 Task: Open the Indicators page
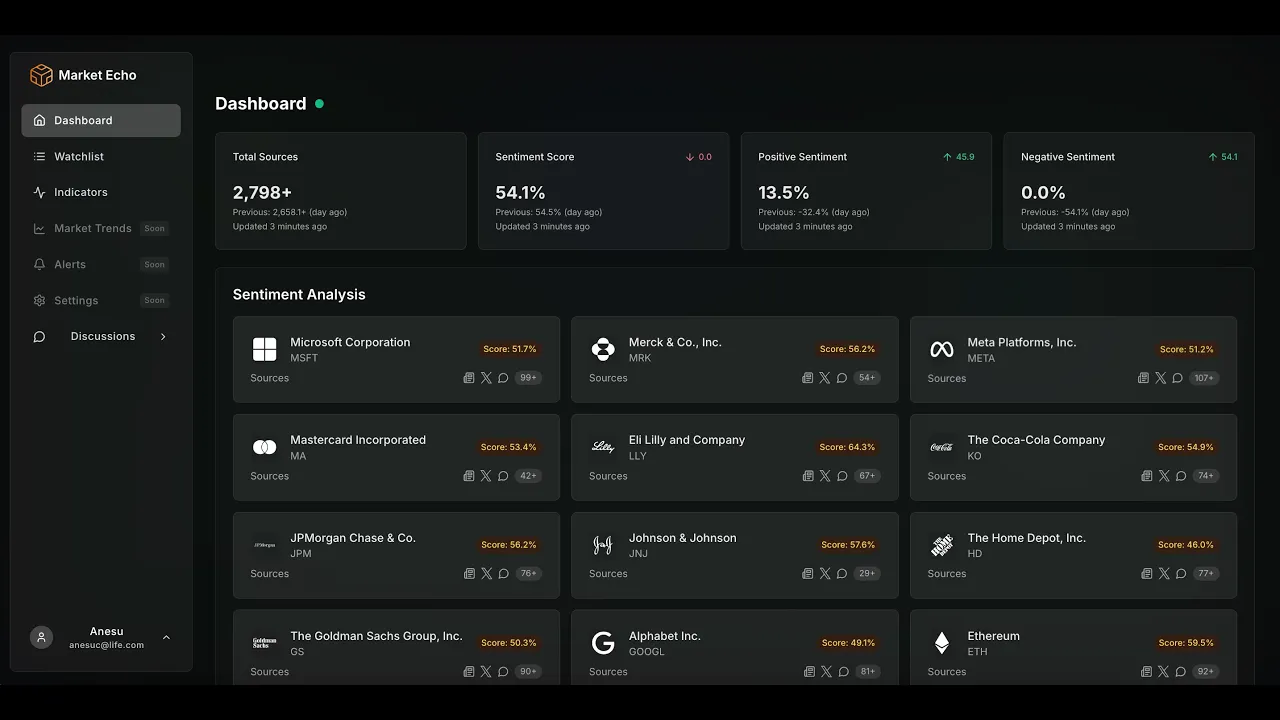(x=101, y=192)
